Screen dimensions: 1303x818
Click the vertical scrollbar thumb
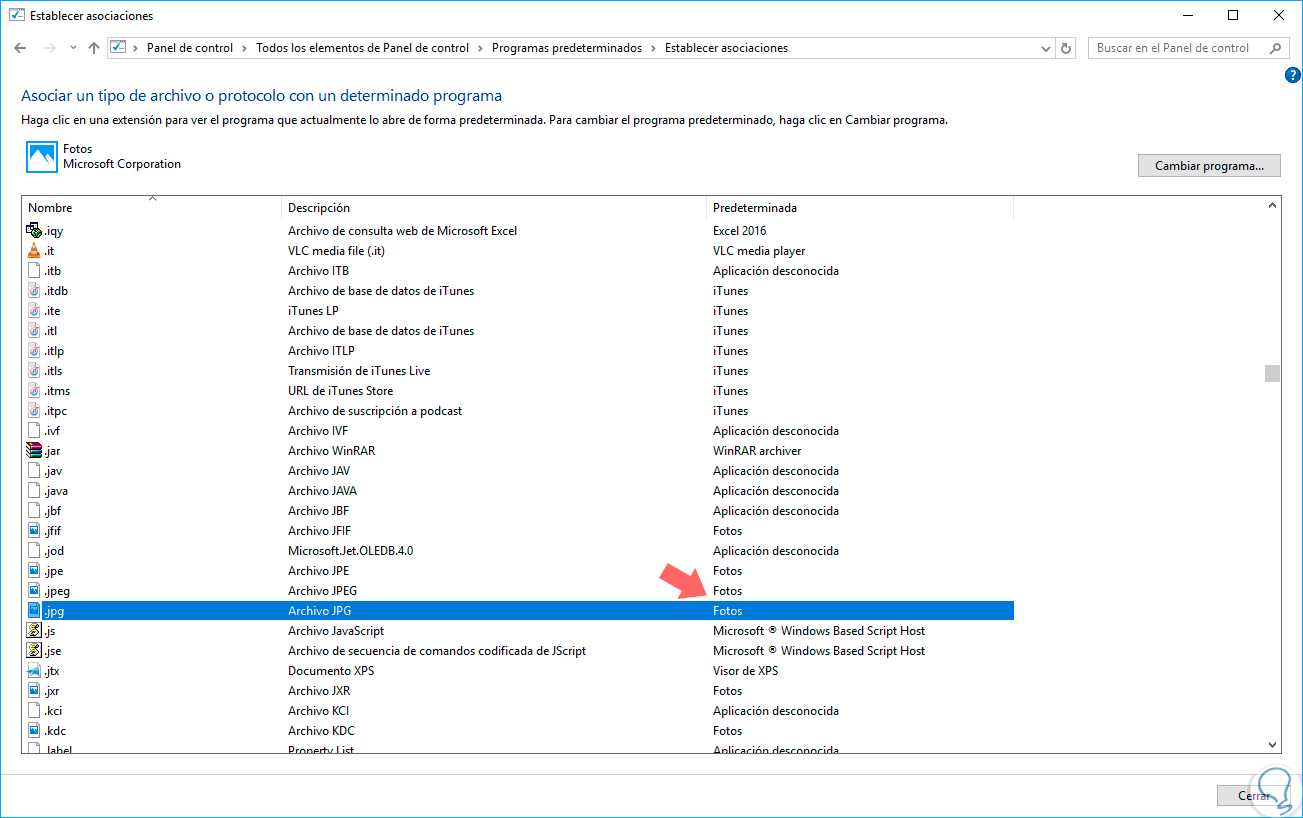click(1272, 373)
